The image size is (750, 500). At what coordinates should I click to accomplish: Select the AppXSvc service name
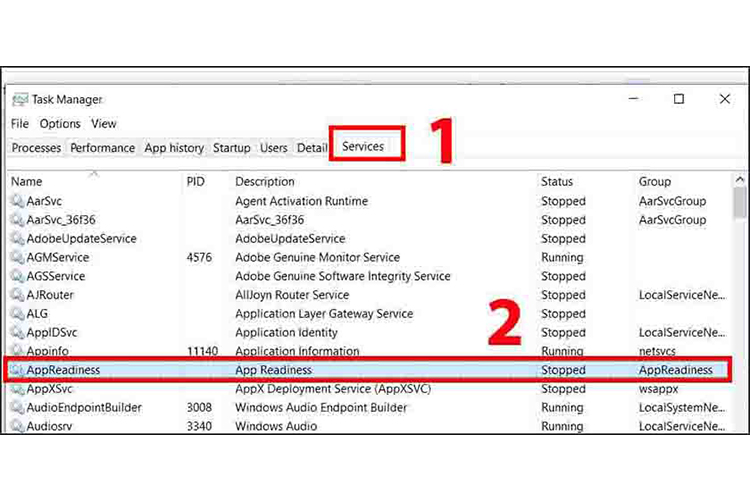(x=49, y=389)
